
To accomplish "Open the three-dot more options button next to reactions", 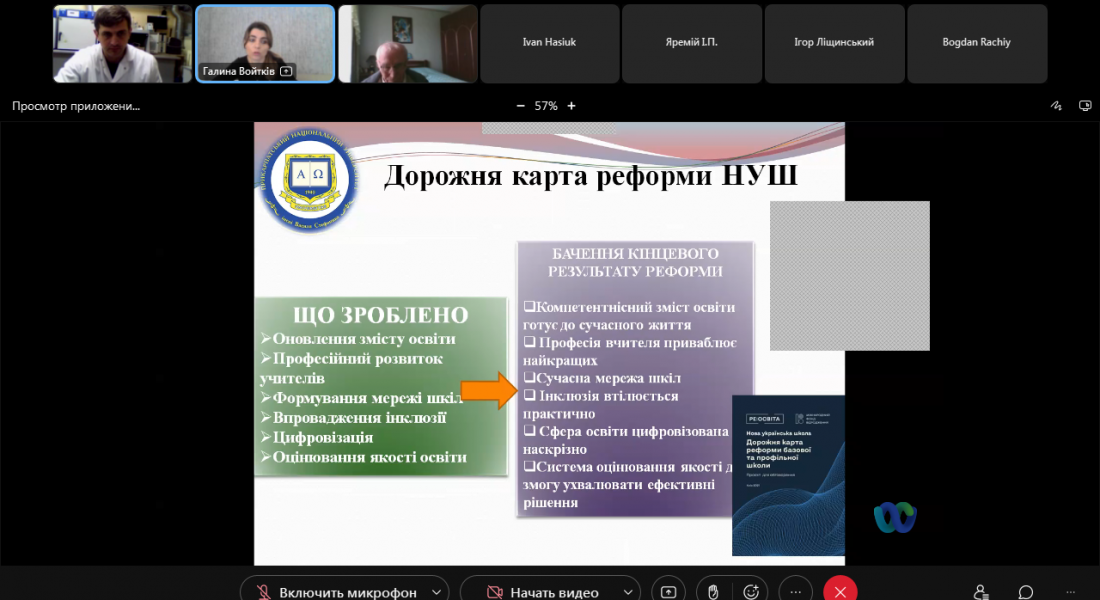I will click(795, 591).
